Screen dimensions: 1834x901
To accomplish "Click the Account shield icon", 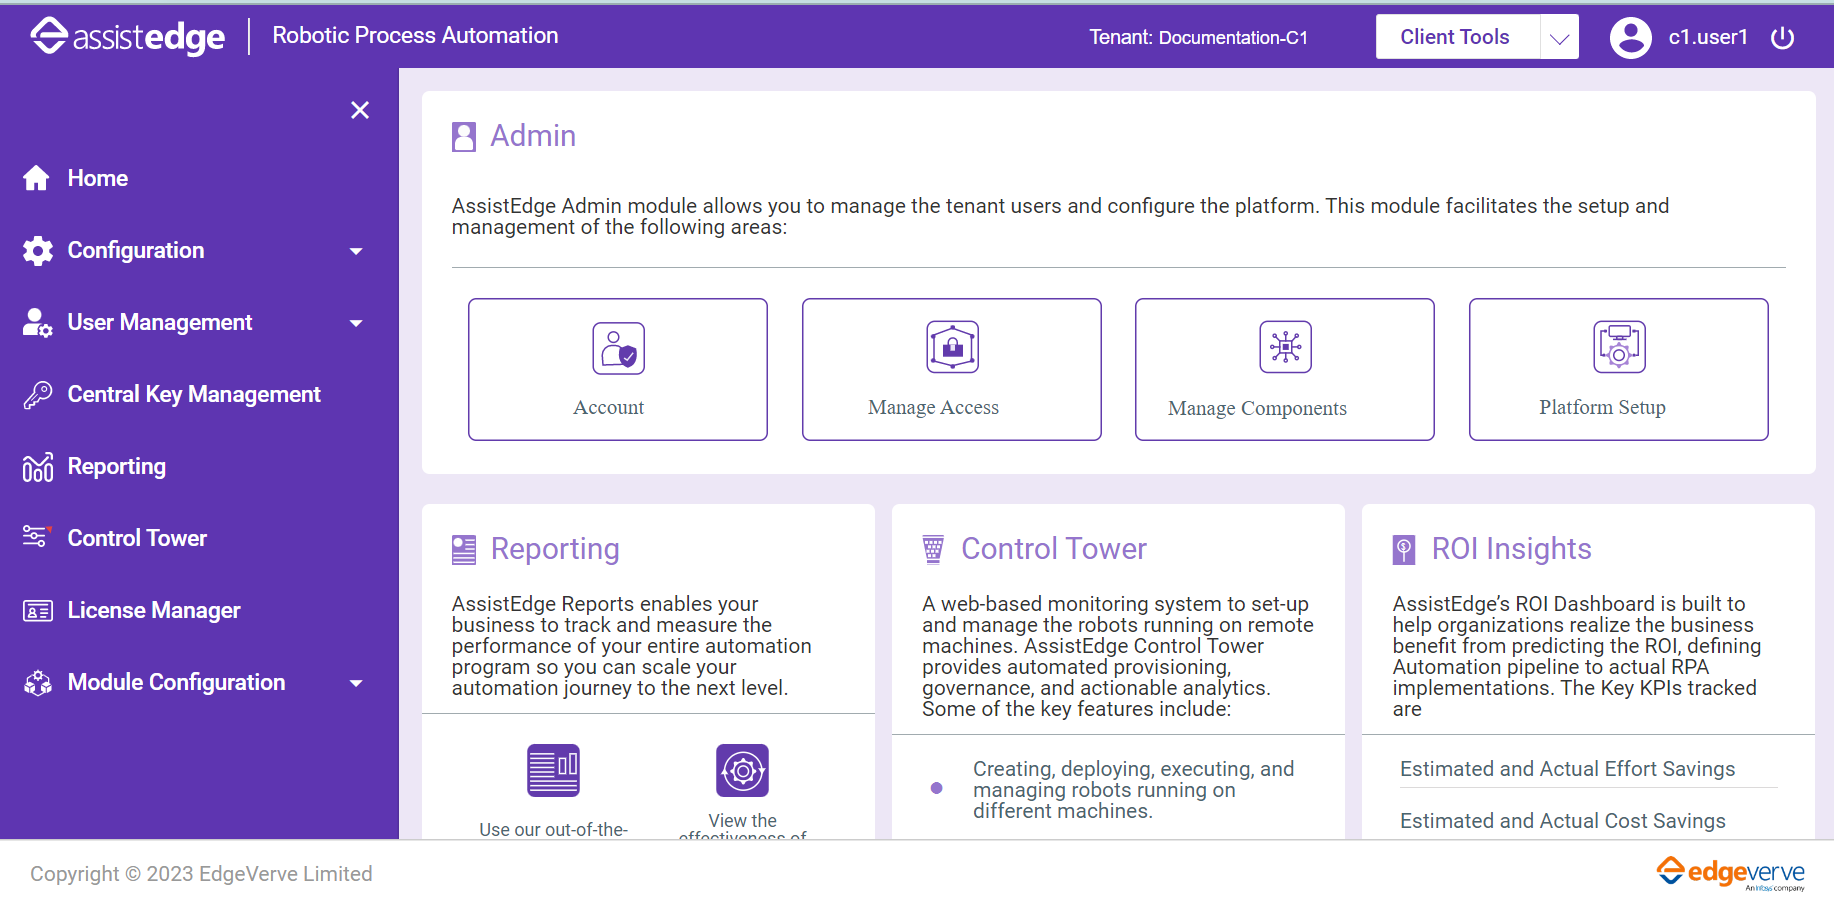I will coord(618,348).
